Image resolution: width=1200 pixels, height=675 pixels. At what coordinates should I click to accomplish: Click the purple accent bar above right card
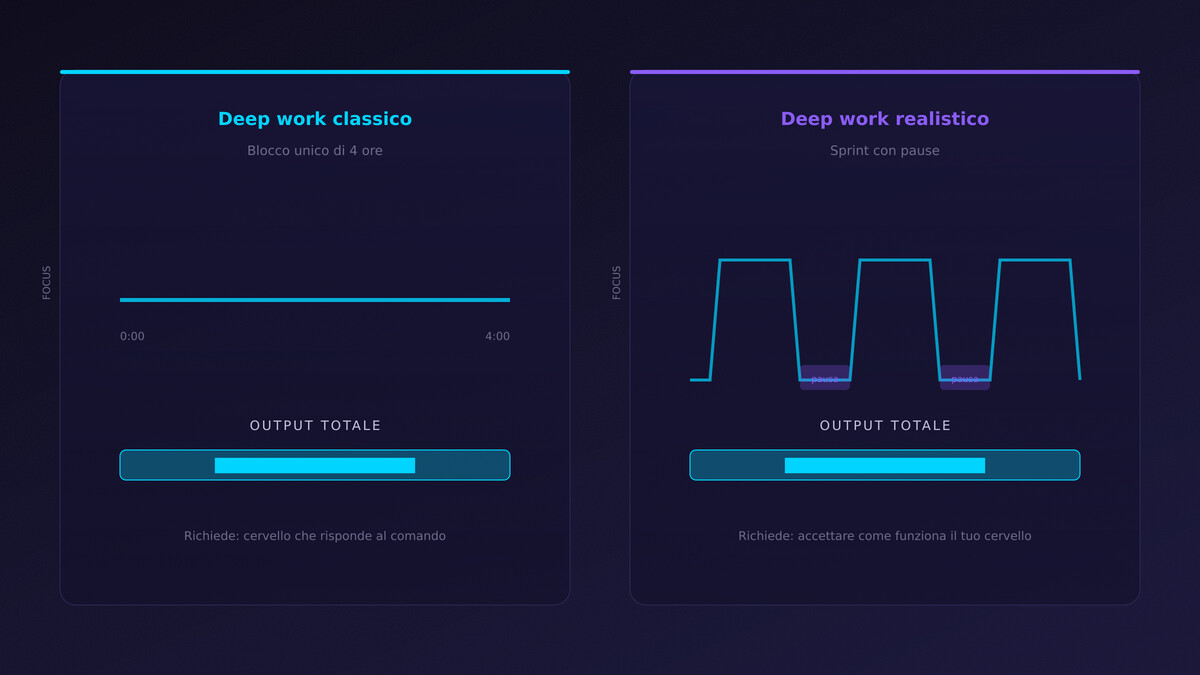885,72
